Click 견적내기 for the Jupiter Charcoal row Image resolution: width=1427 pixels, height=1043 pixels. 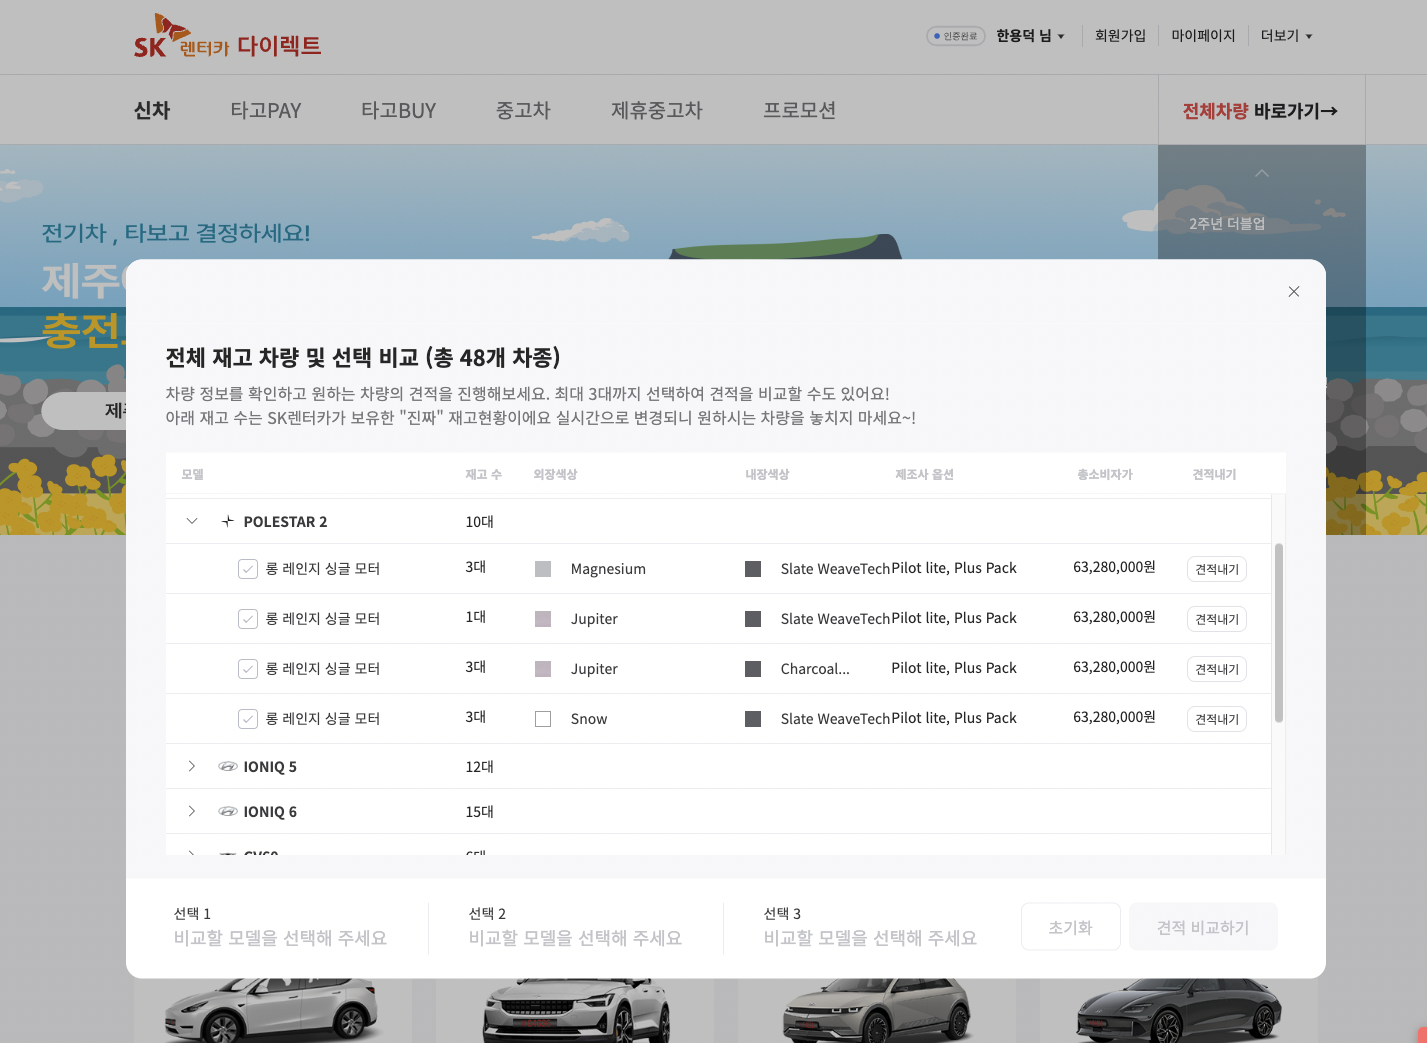[x=1217, y=669]
